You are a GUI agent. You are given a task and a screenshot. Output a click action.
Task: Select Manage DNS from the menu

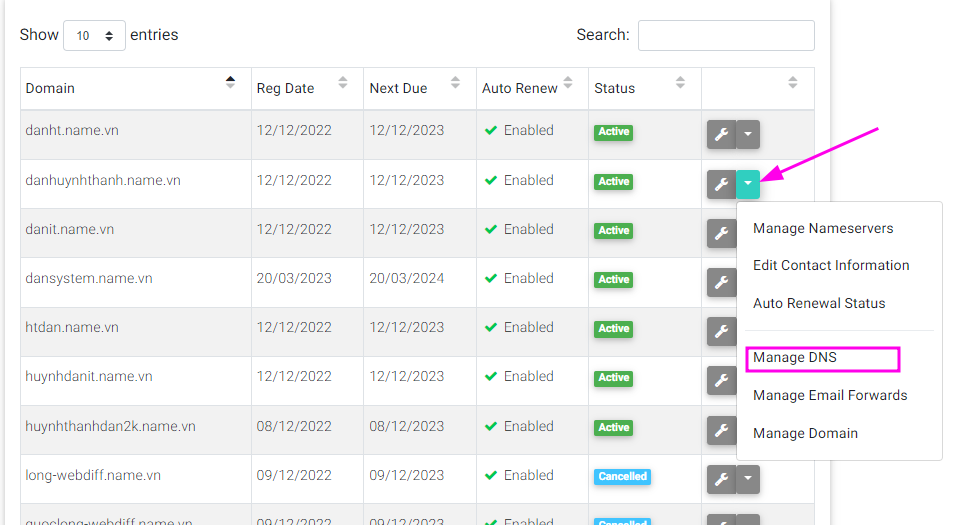click(795, 358)
